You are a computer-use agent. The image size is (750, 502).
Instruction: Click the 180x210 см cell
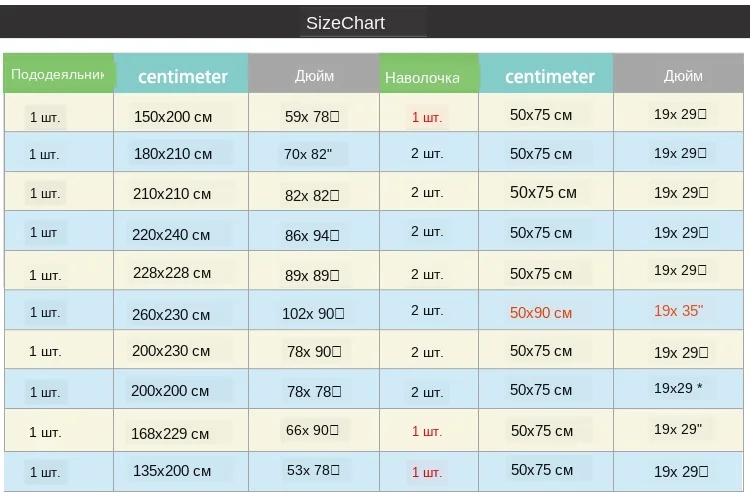tap(173, 154)
